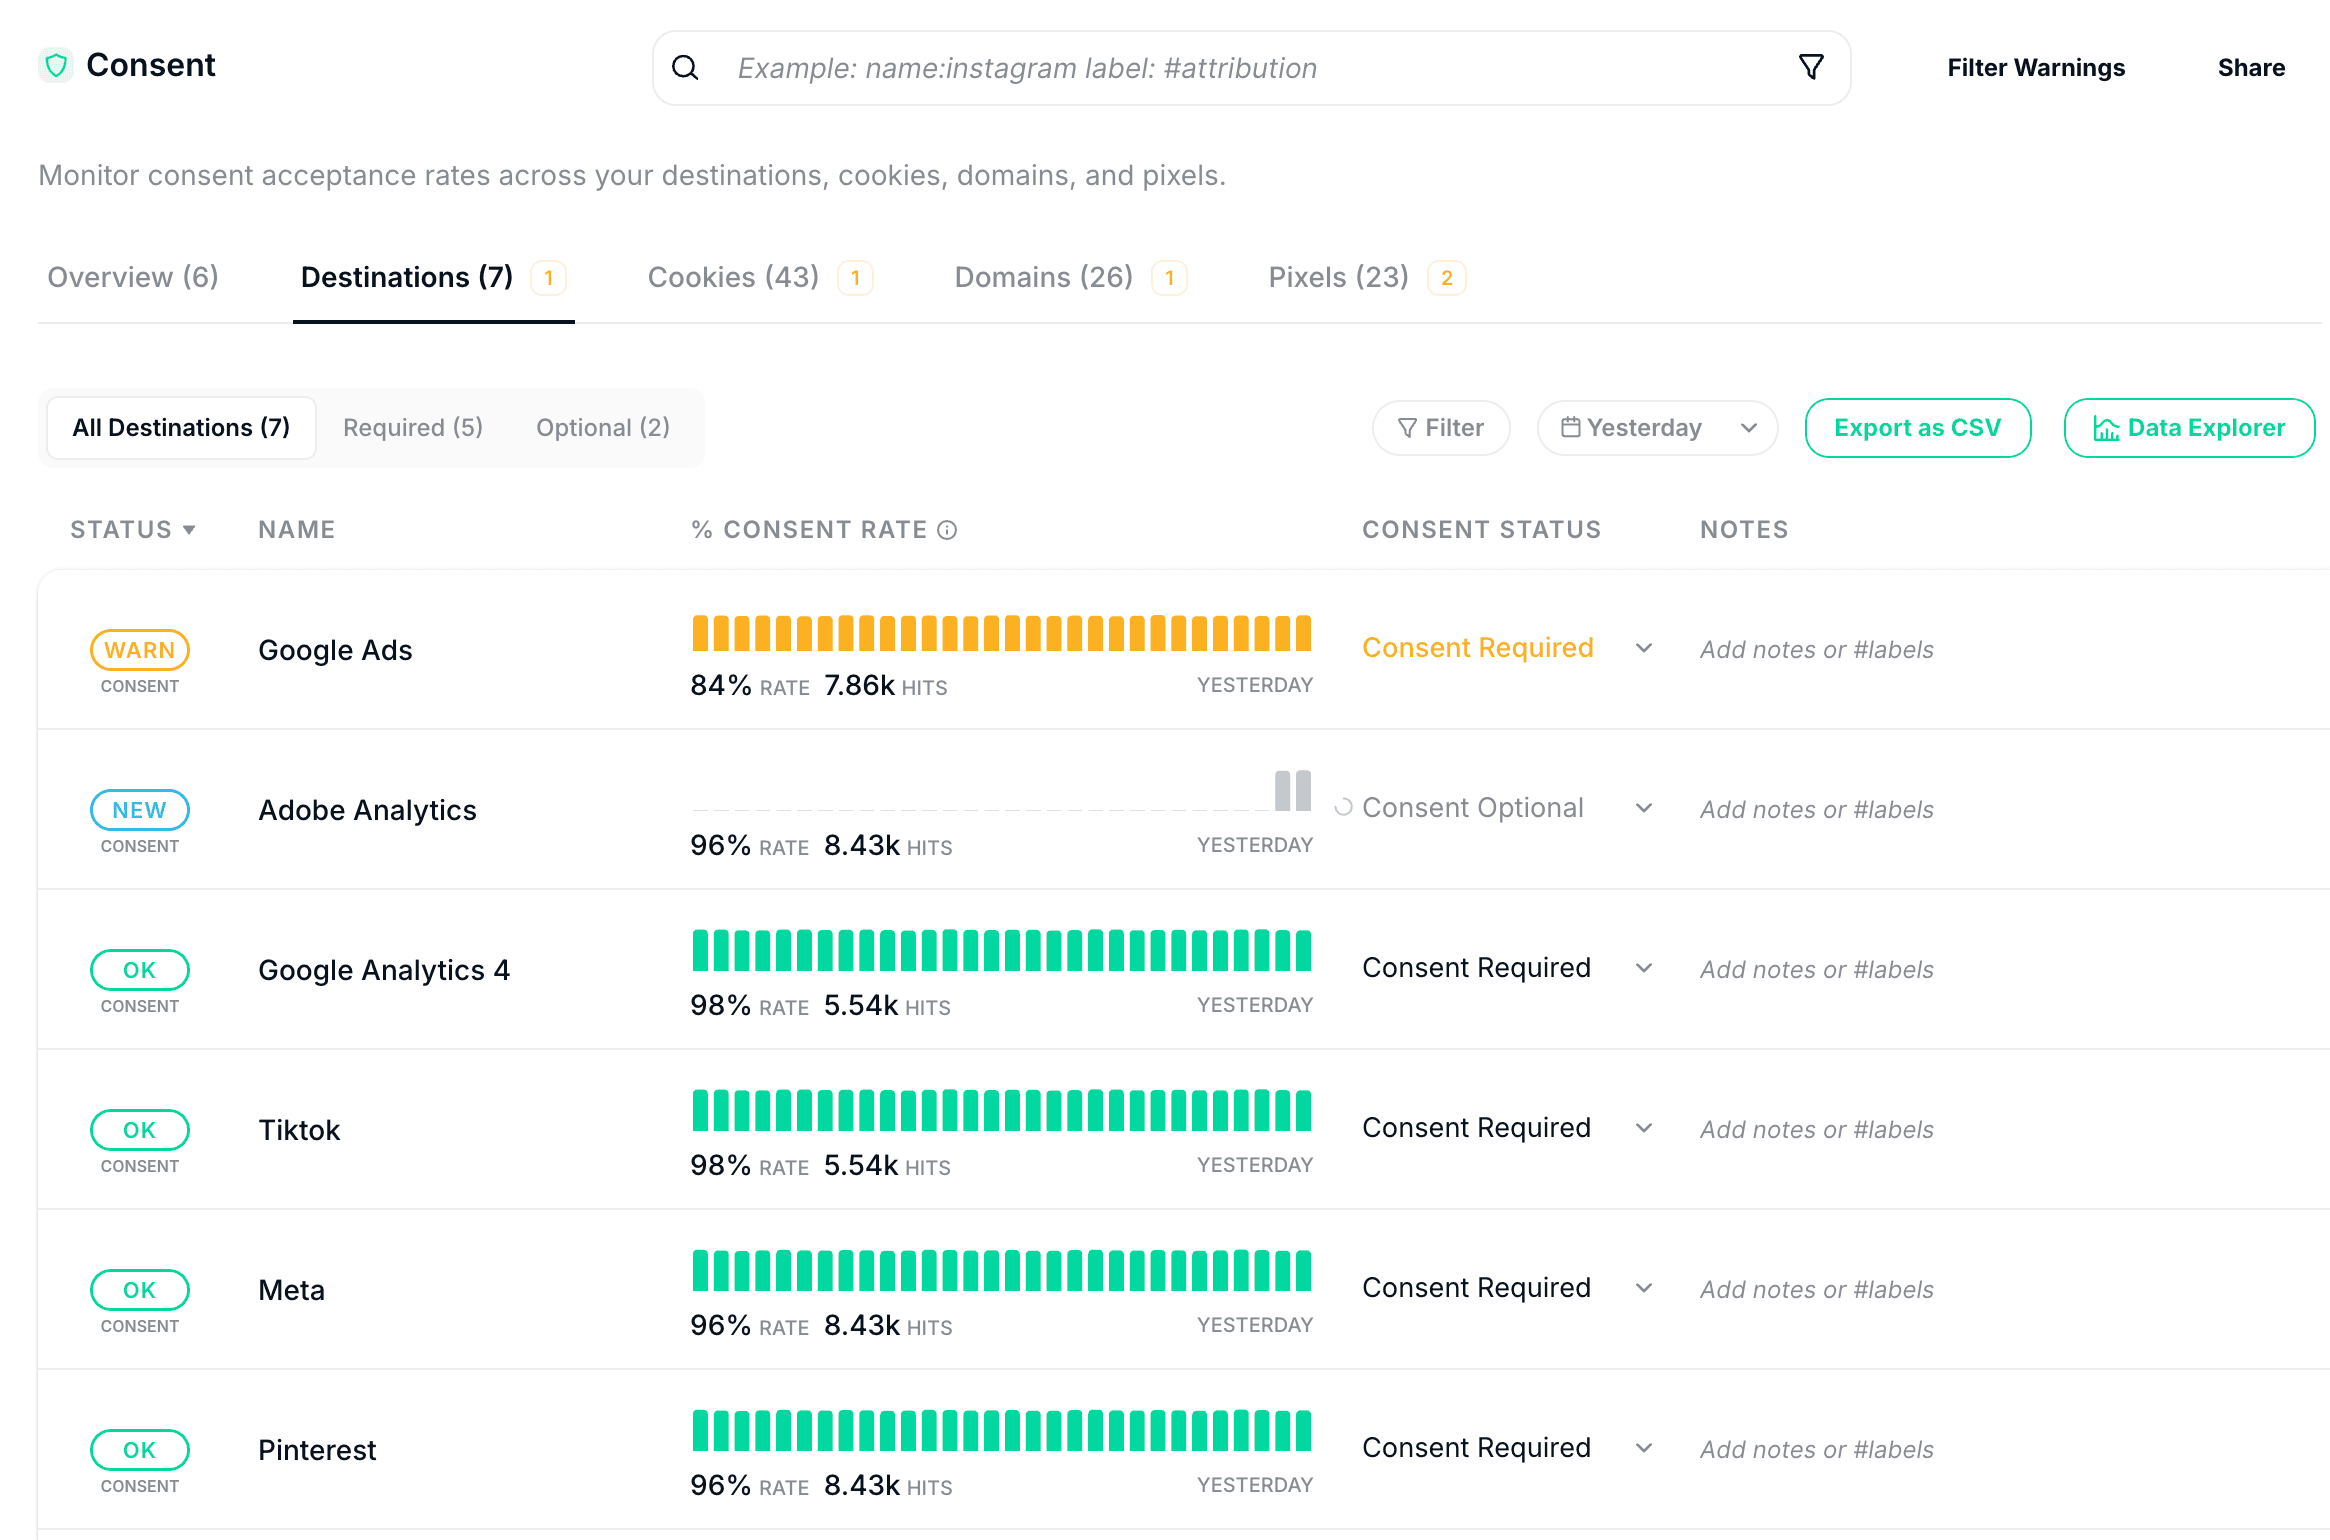Select the Required (5) segment filter
This screenshot has height=1540, width=2330.
tap(412, 428)
